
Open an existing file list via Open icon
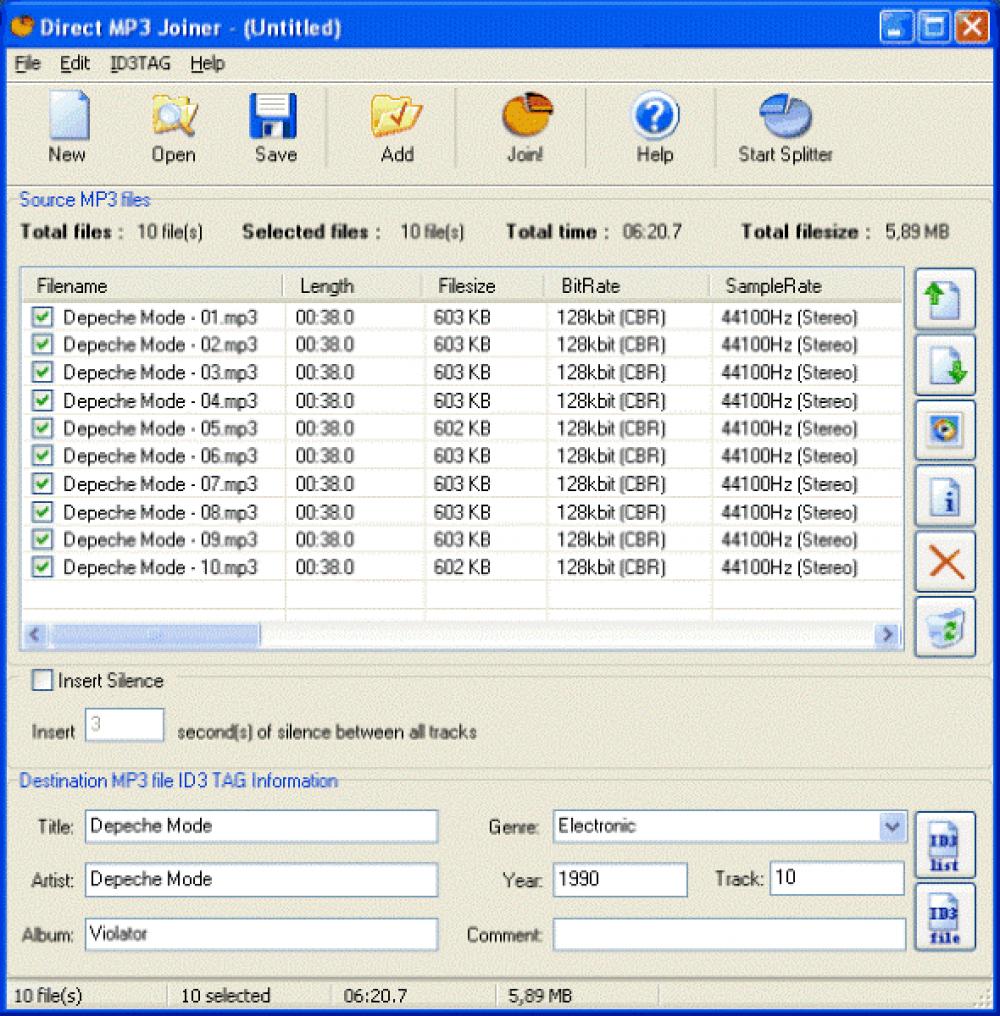point(172,124)
